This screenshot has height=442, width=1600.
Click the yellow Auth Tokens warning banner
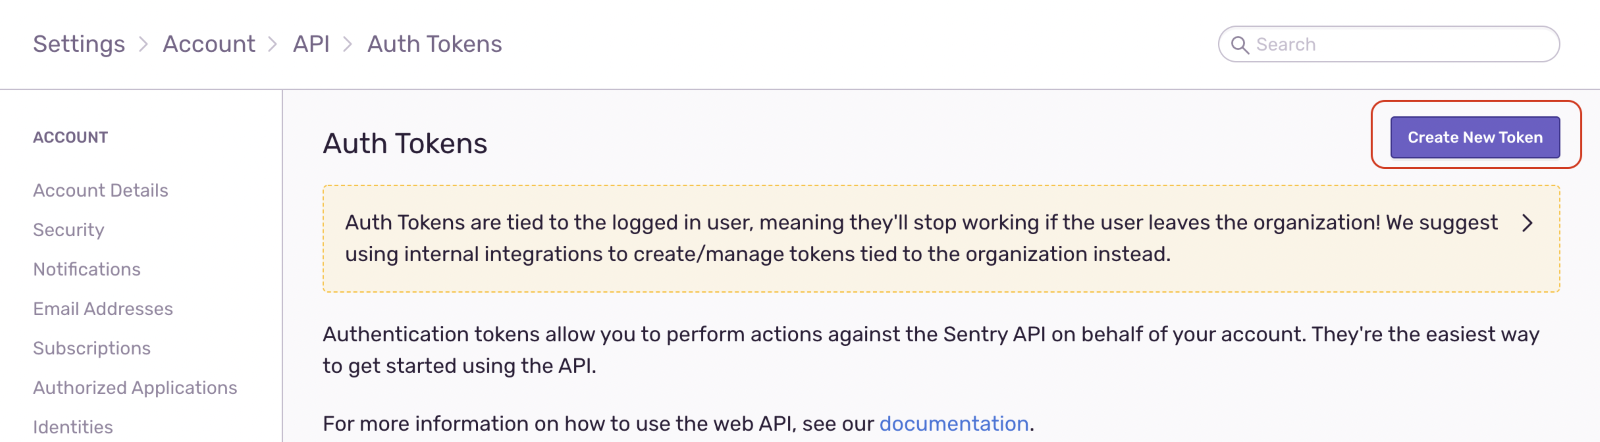coord(941,238)
